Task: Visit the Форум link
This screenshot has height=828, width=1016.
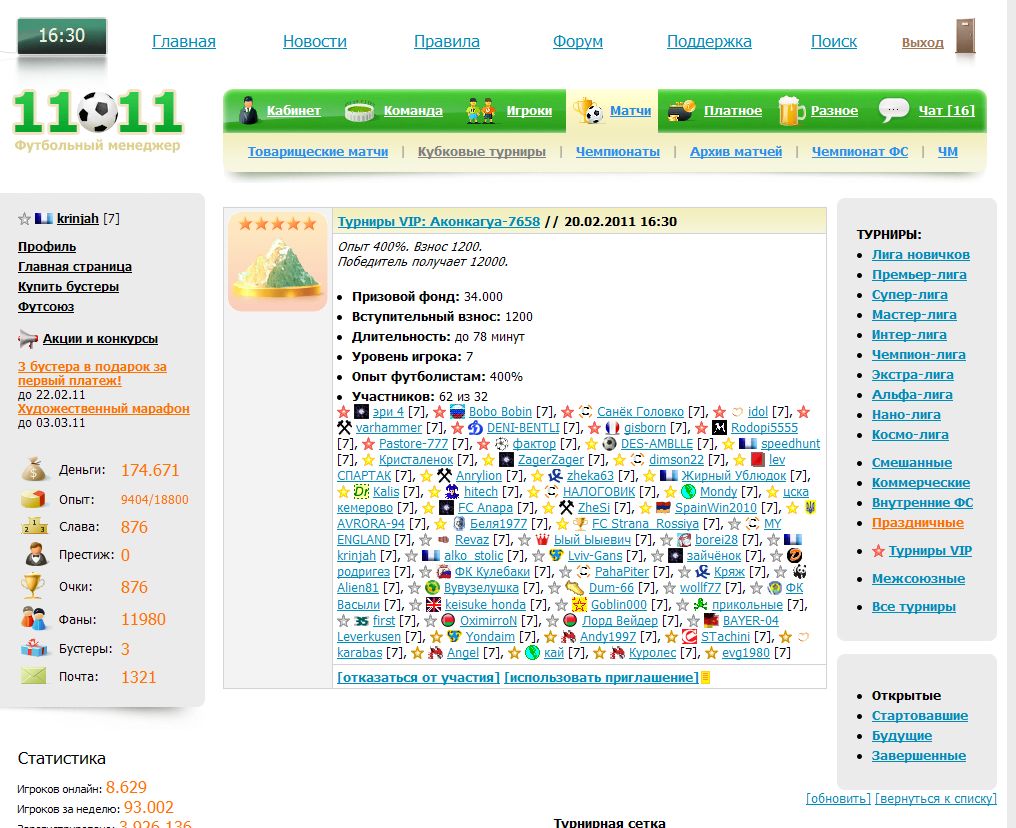Action: click(577, 41)
